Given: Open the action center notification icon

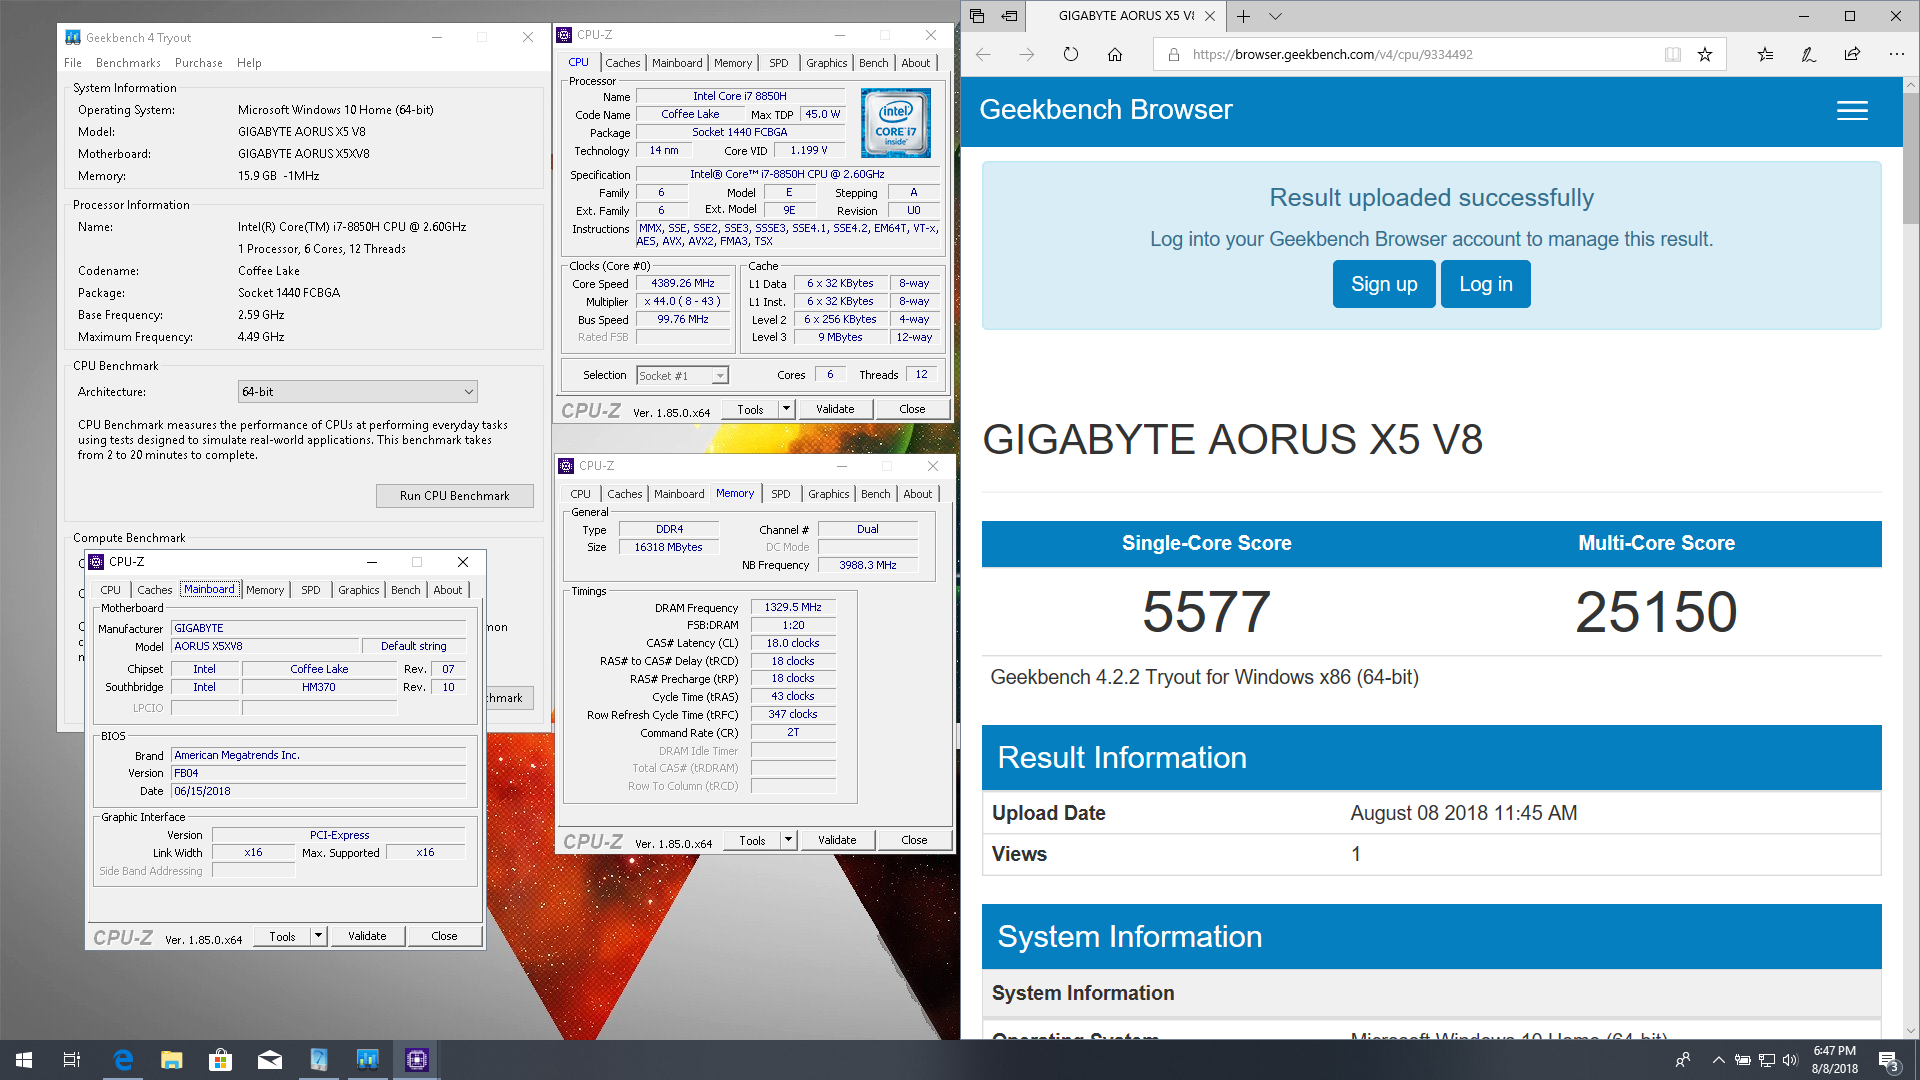Looking at the screenshot, I should point(1888,1060).
